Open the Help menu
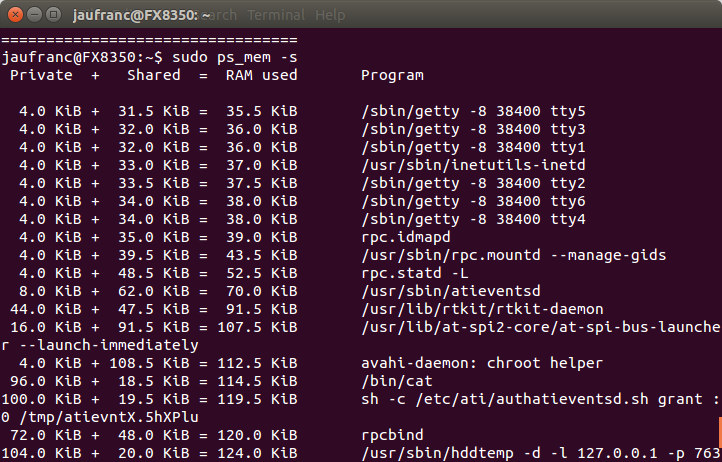This screenshot has height=462, width=722. pos(330,15)
